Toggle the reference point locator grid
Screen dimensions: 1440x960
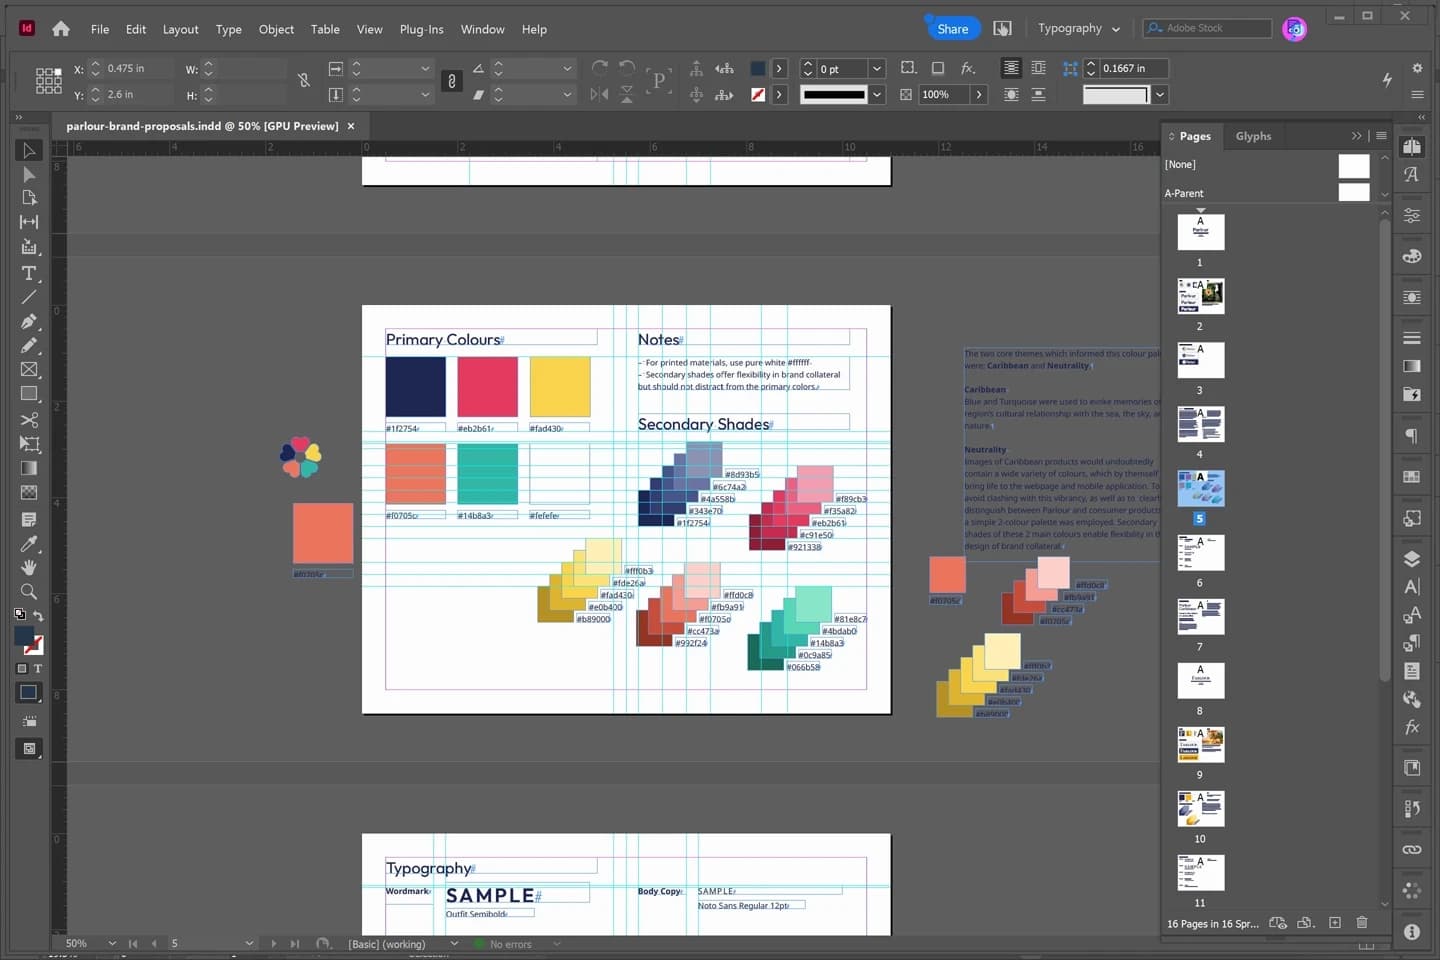tap(49, 81)
